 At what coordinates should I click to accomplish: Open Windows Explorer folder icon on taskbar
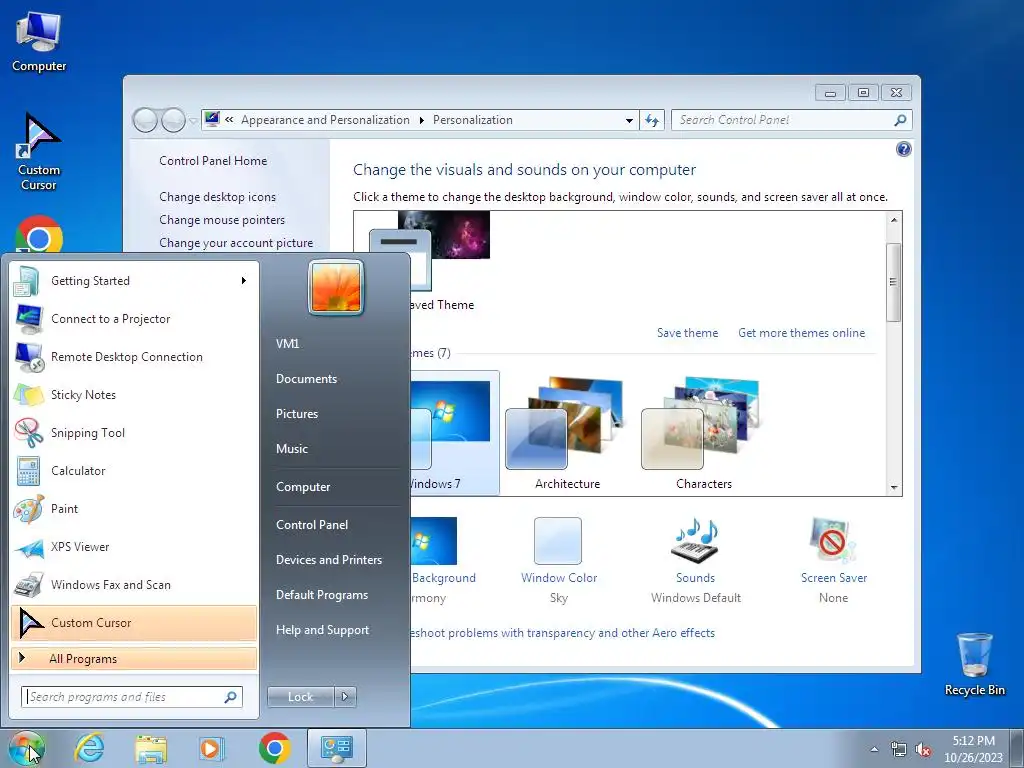click(x=151, y=748)
